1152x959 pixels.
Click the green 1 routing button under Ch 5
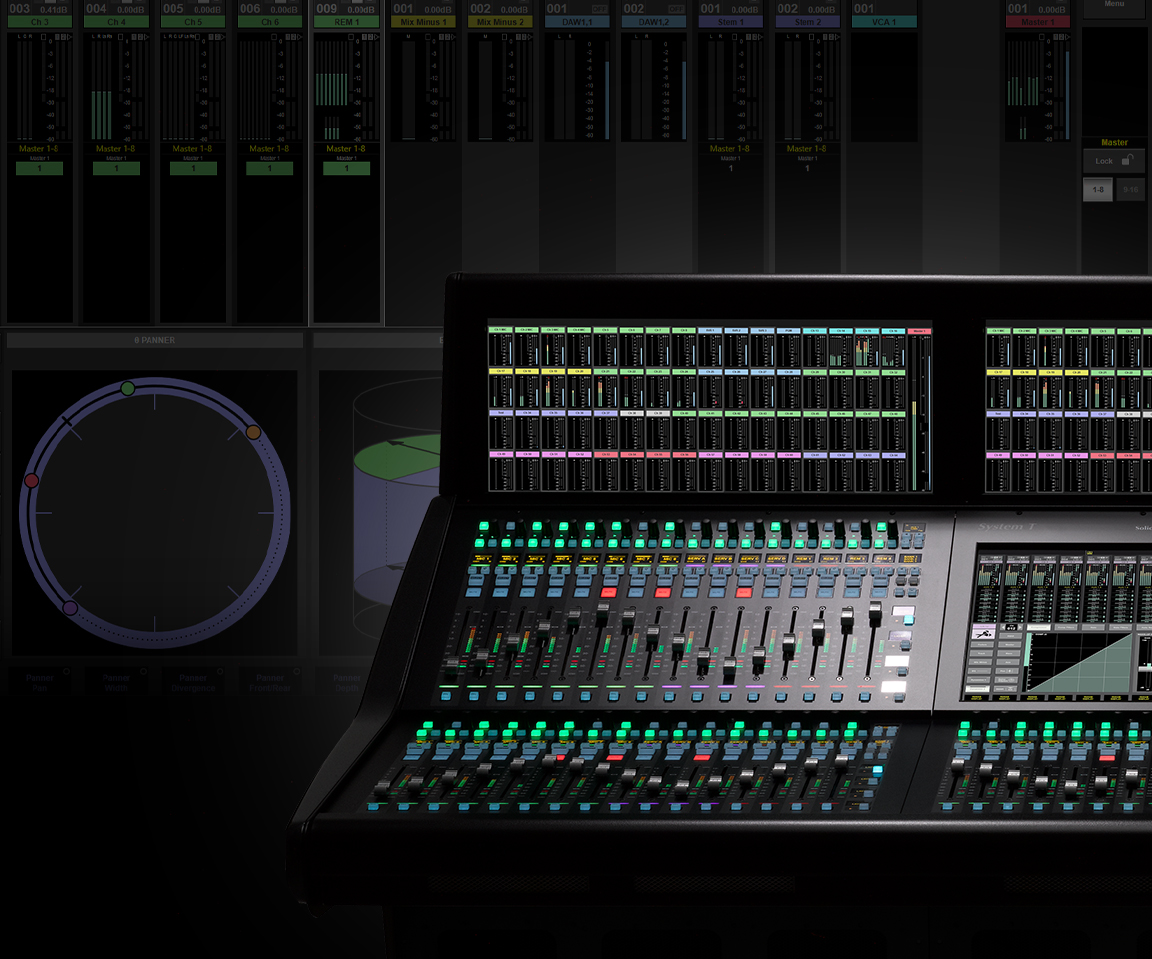193,169
